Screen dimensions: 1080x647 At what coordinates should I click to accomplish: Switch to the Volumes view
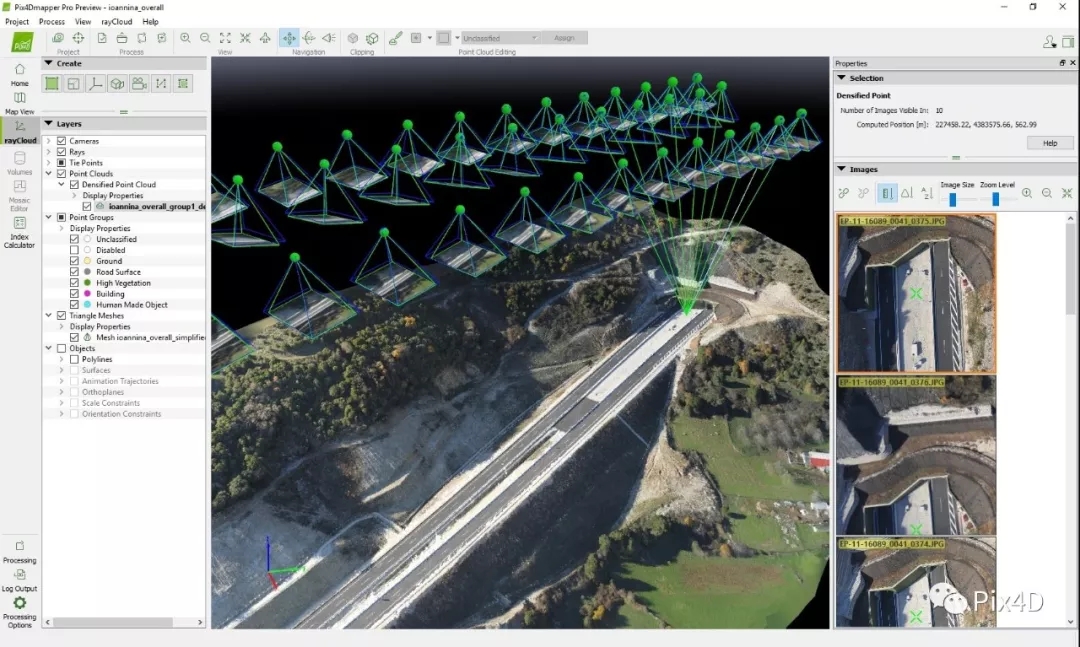(19, 163)
